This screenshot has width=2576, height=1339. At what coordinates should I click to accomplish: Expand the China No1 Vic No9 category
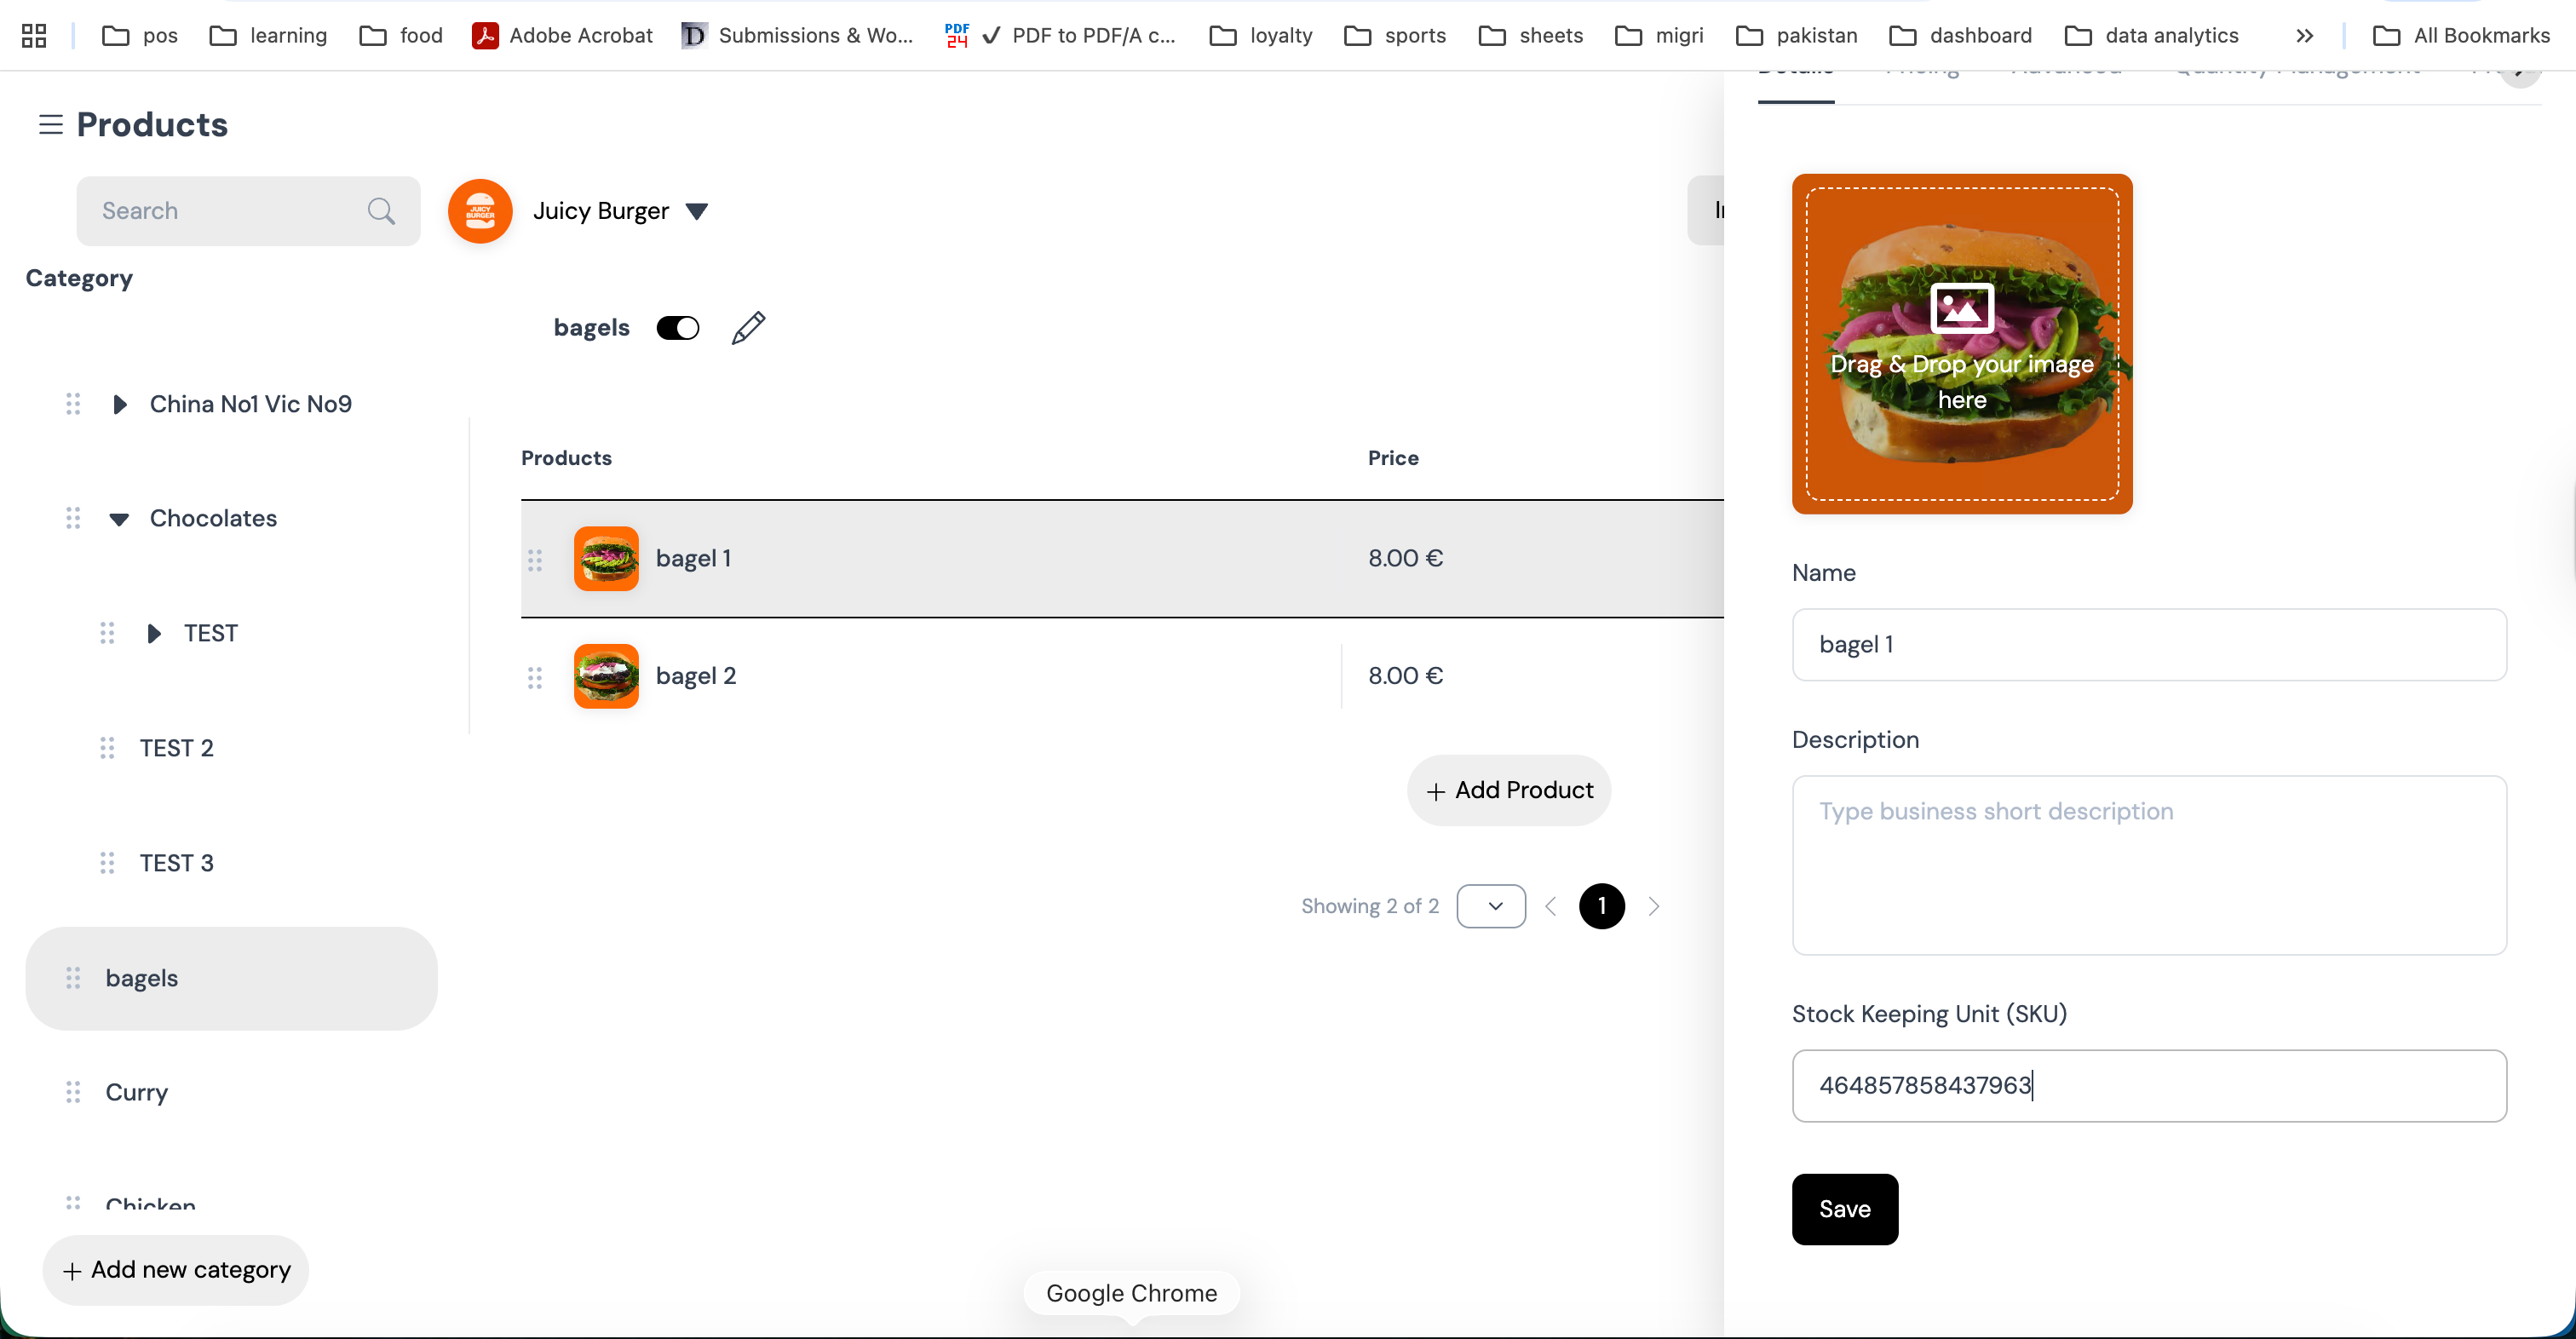120,404
